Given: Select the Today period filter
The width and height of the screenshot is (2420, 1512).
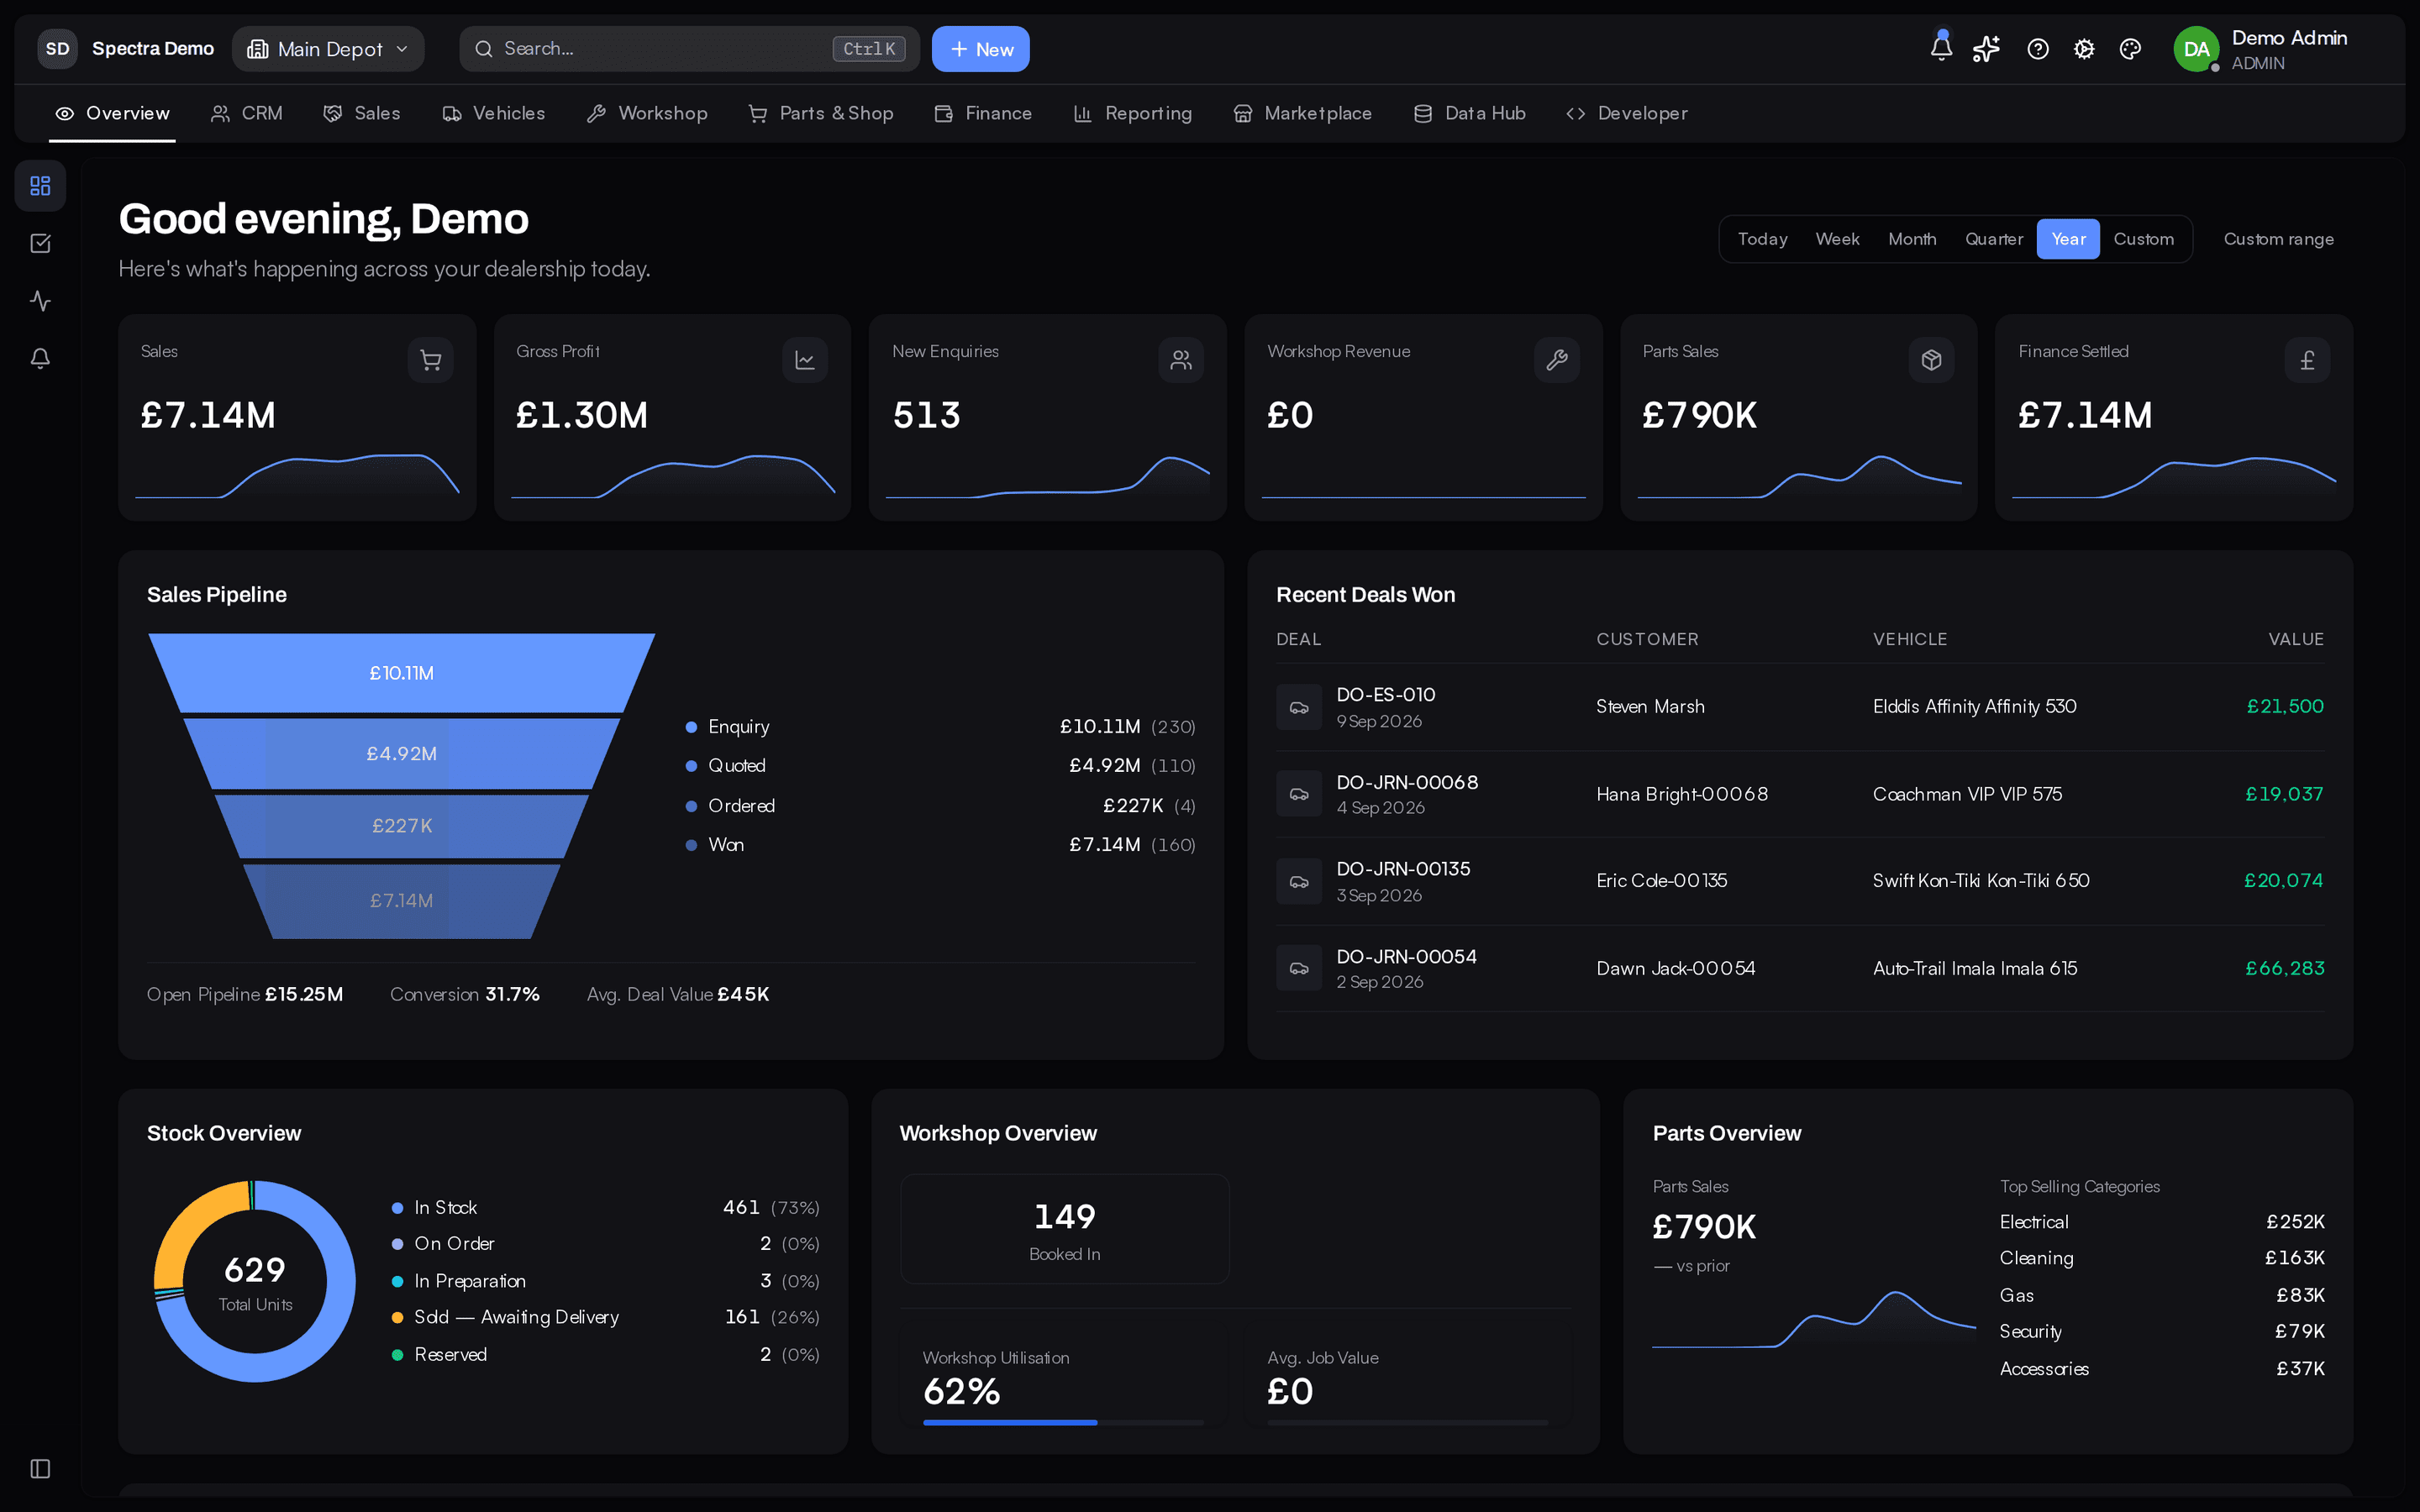Looking at the screenshot, I should coord(1762,239).
